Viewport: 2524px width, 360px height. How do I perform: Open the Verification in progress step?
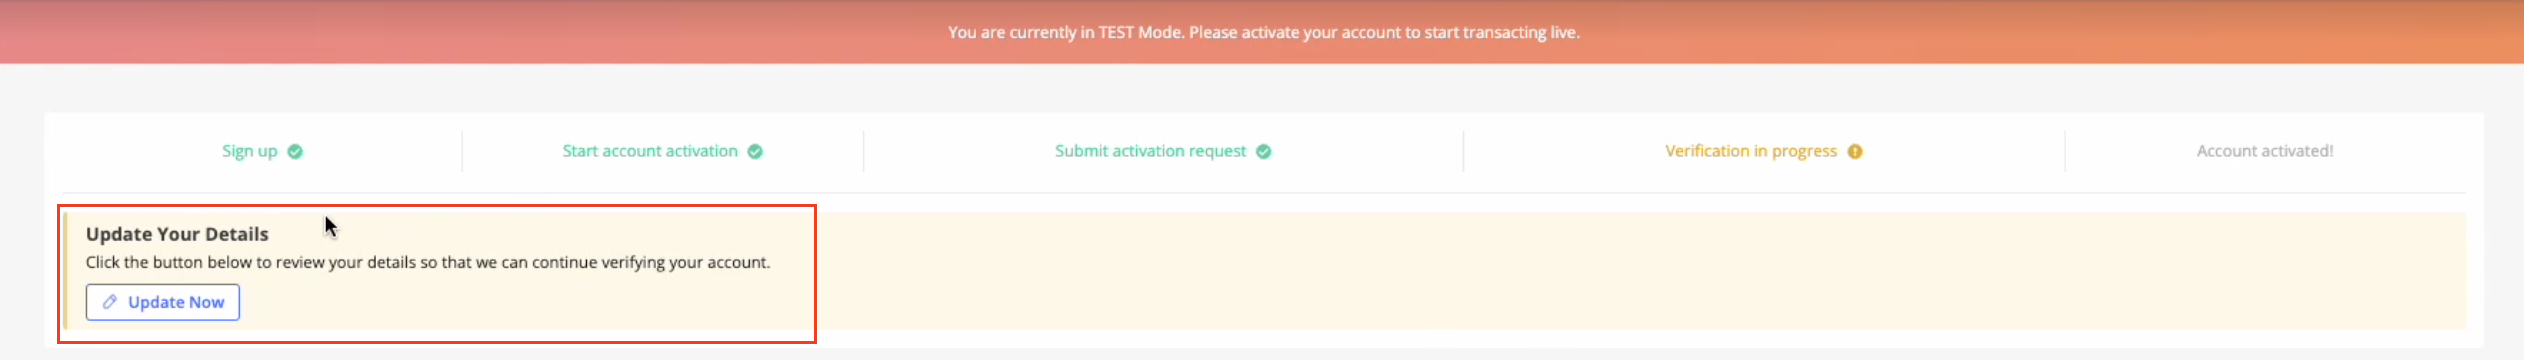pos(1751,151)
